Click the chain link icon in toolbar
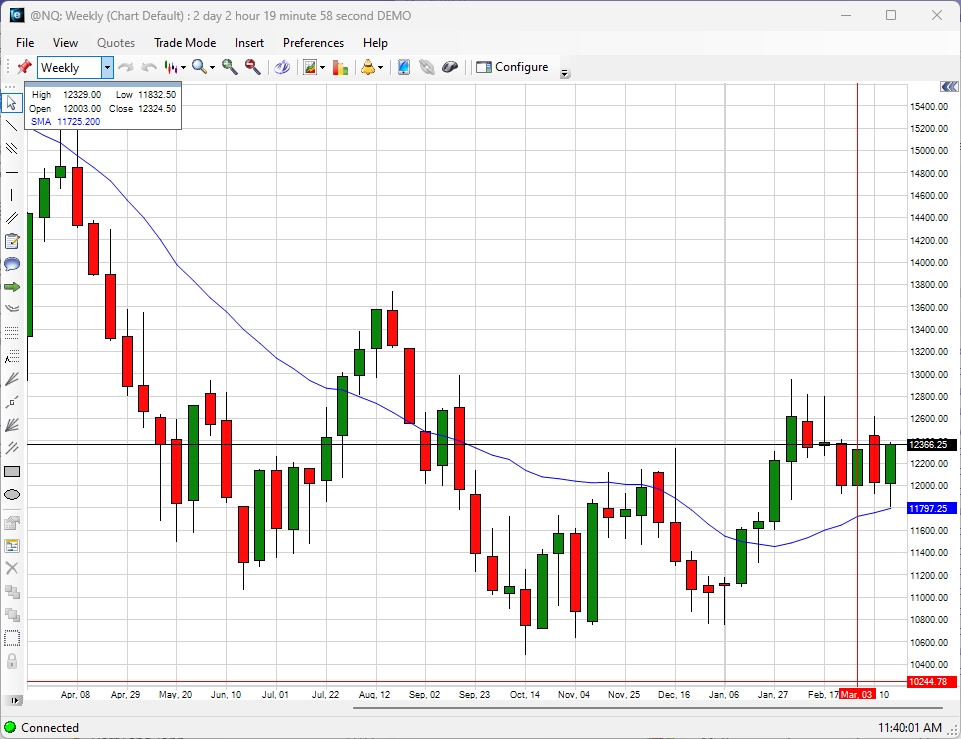This screenshot has height=739, width=961. pos(427,67)
